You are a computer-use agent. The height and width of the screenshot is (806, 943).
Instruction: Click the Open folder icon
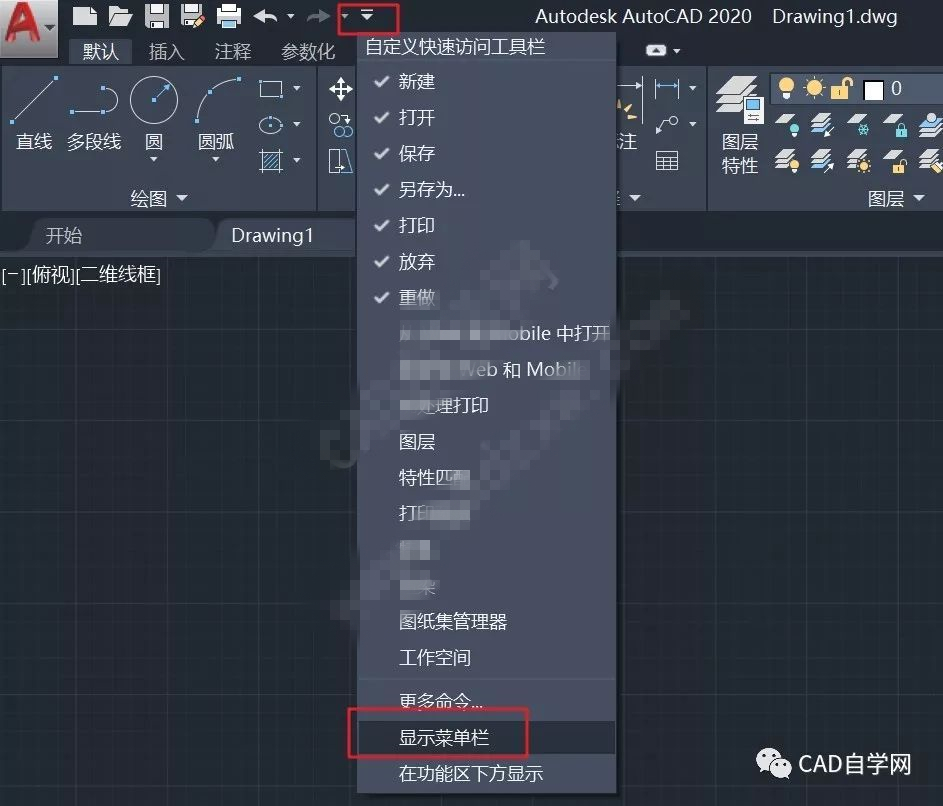pos(120,16)
